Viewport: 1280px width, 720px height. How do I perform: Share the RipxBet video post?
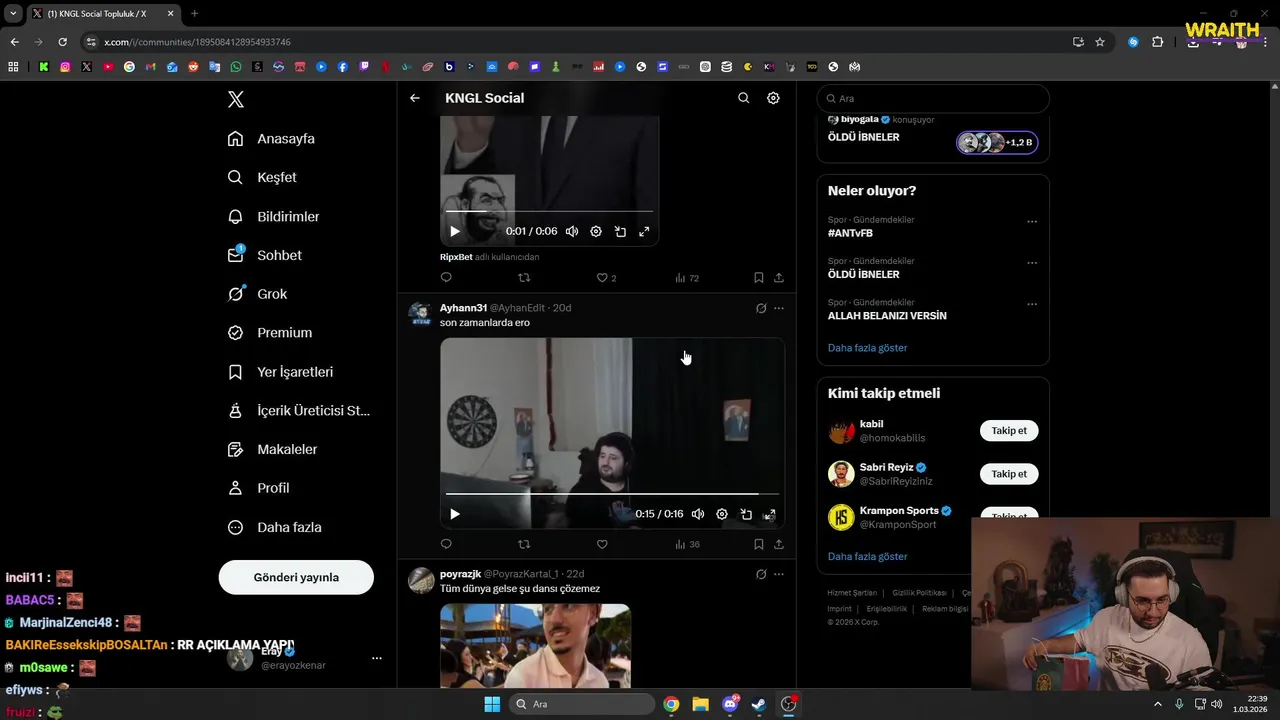(x=779, y=278)
